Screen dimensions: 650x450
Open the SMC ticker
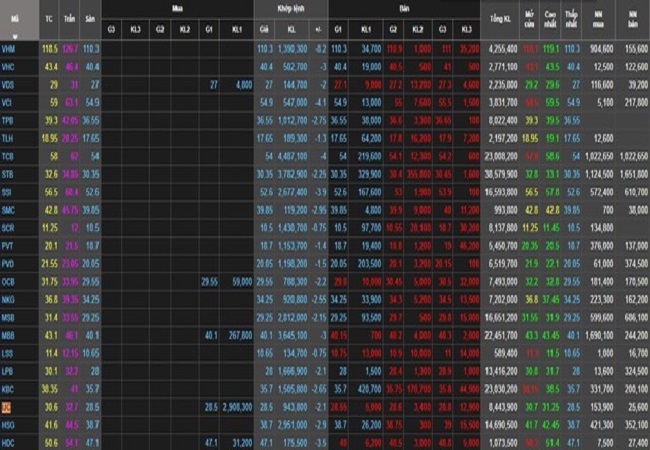pos(8,210)
